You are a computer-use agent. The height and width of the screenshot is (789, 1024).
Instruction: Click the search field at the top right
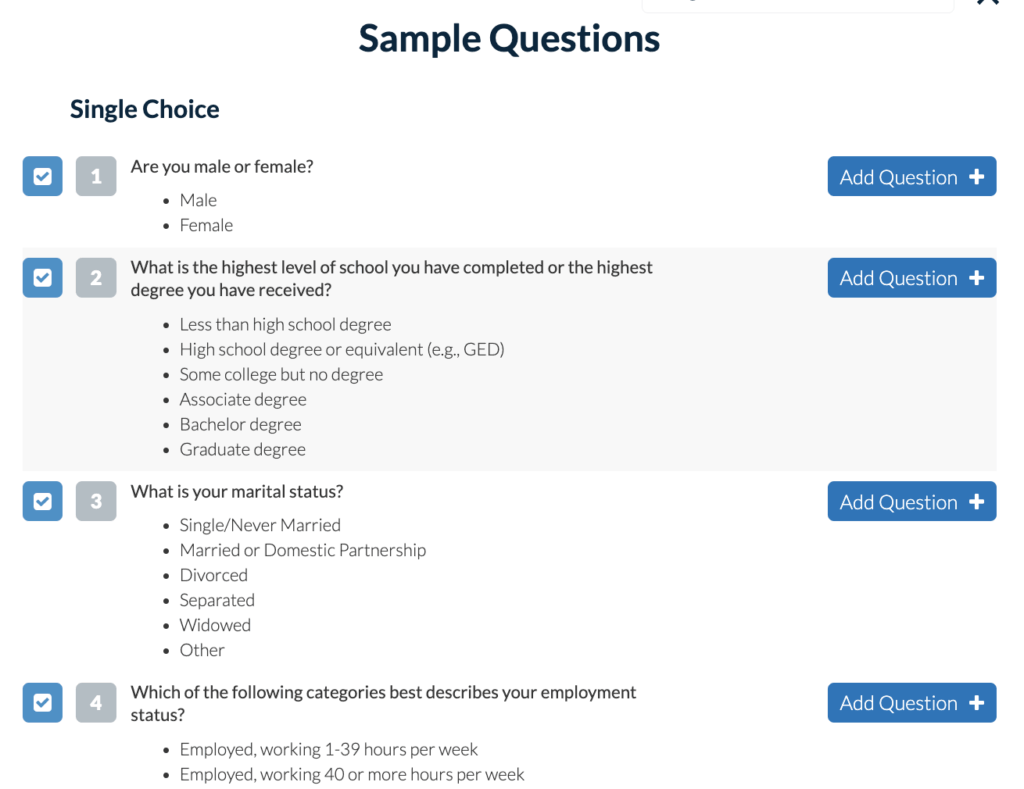797,3
